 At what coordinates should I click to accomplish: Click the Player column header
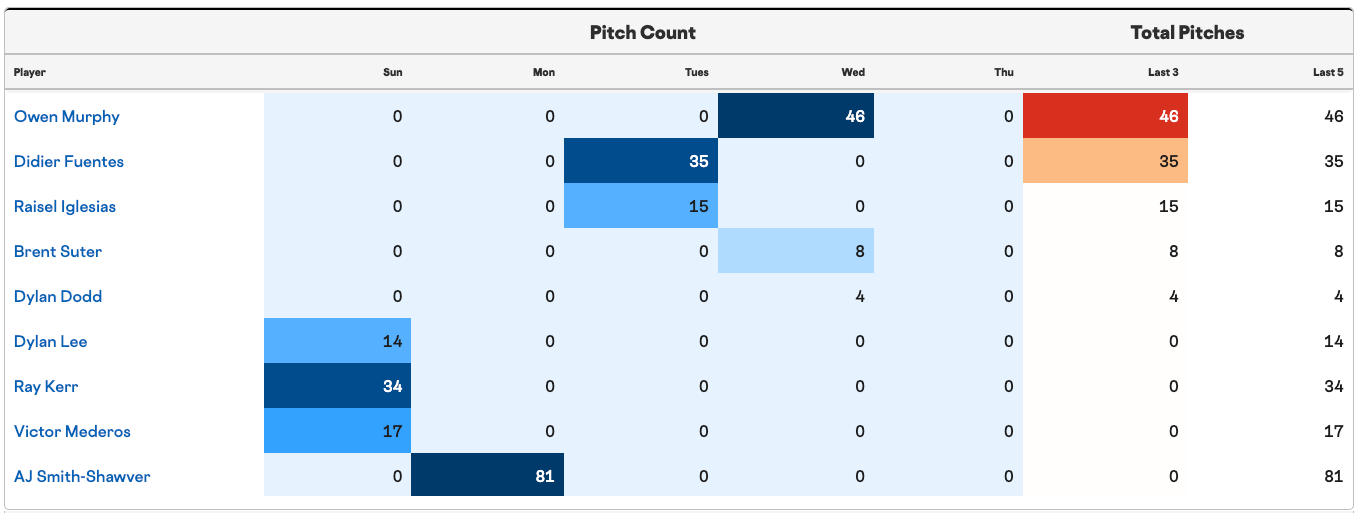(x=30, y=72)
